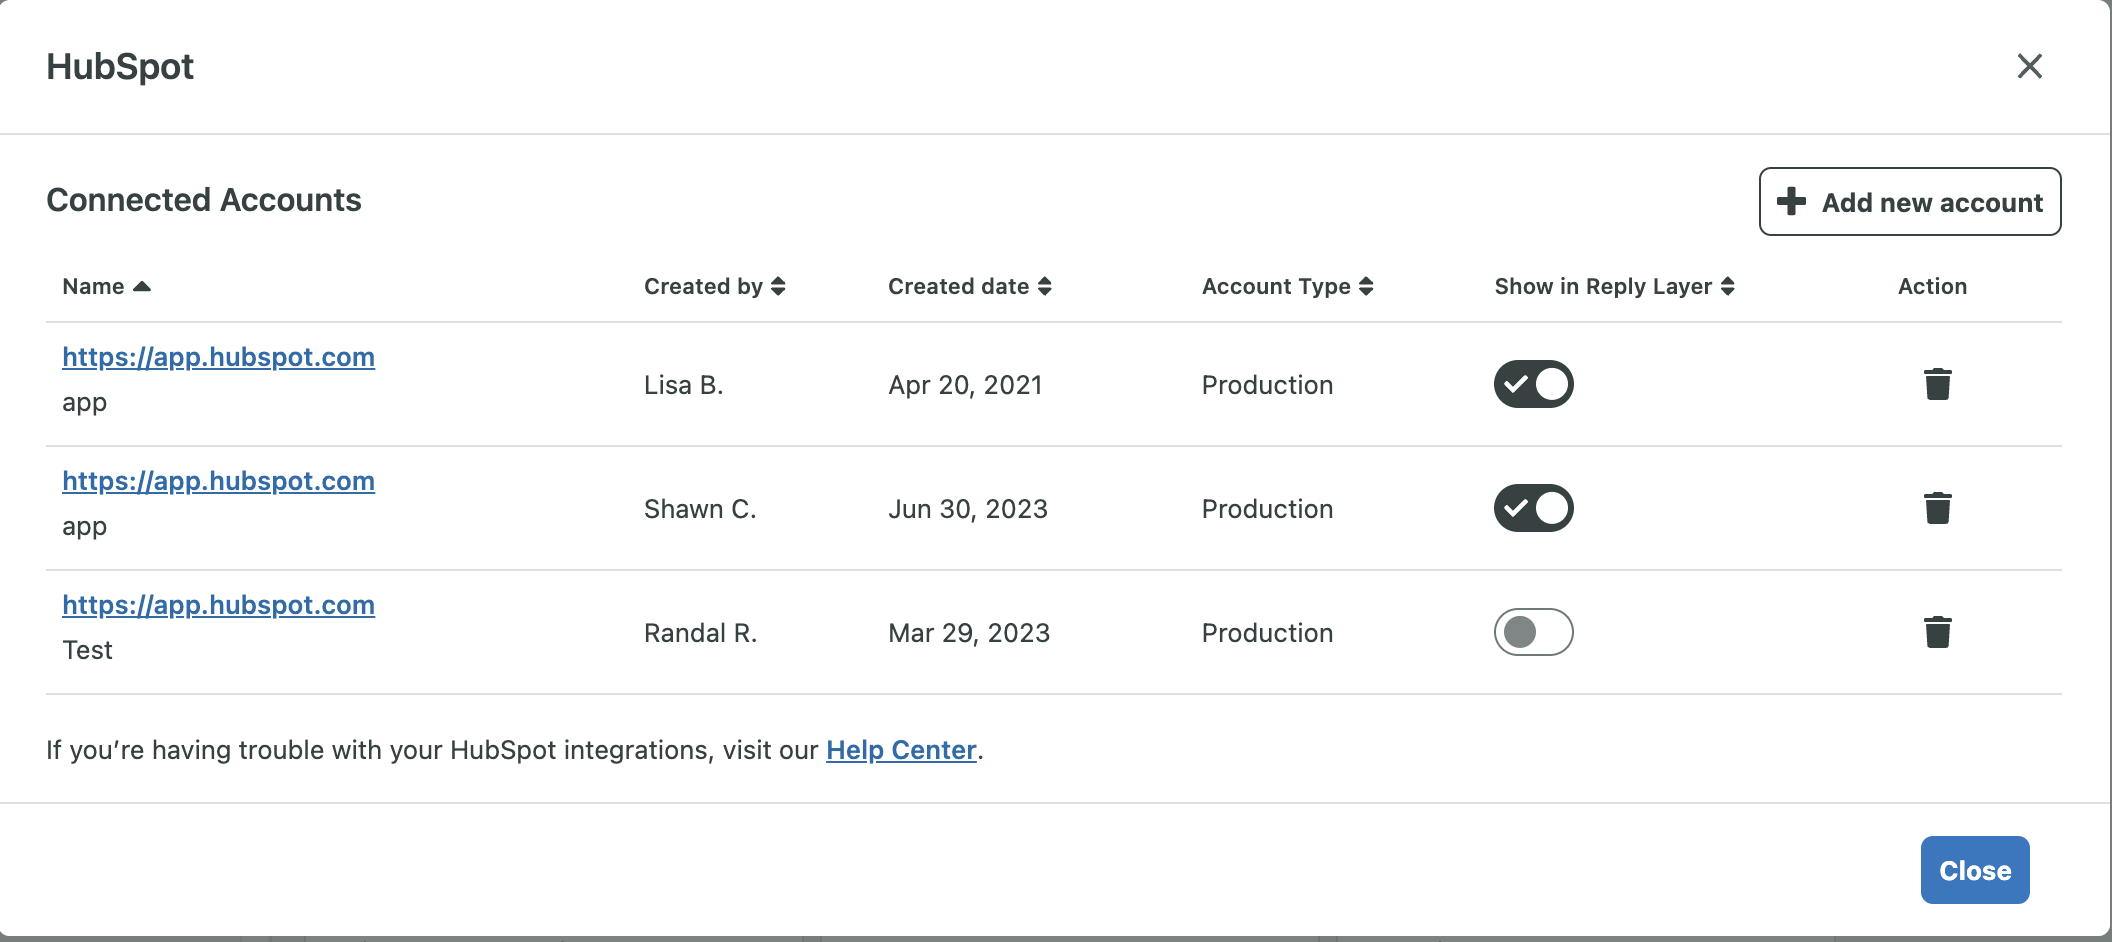Sort accounts by Created date column
This screenshot has width=2112, height=942.
pyautogui.click(x=969, y=287)
